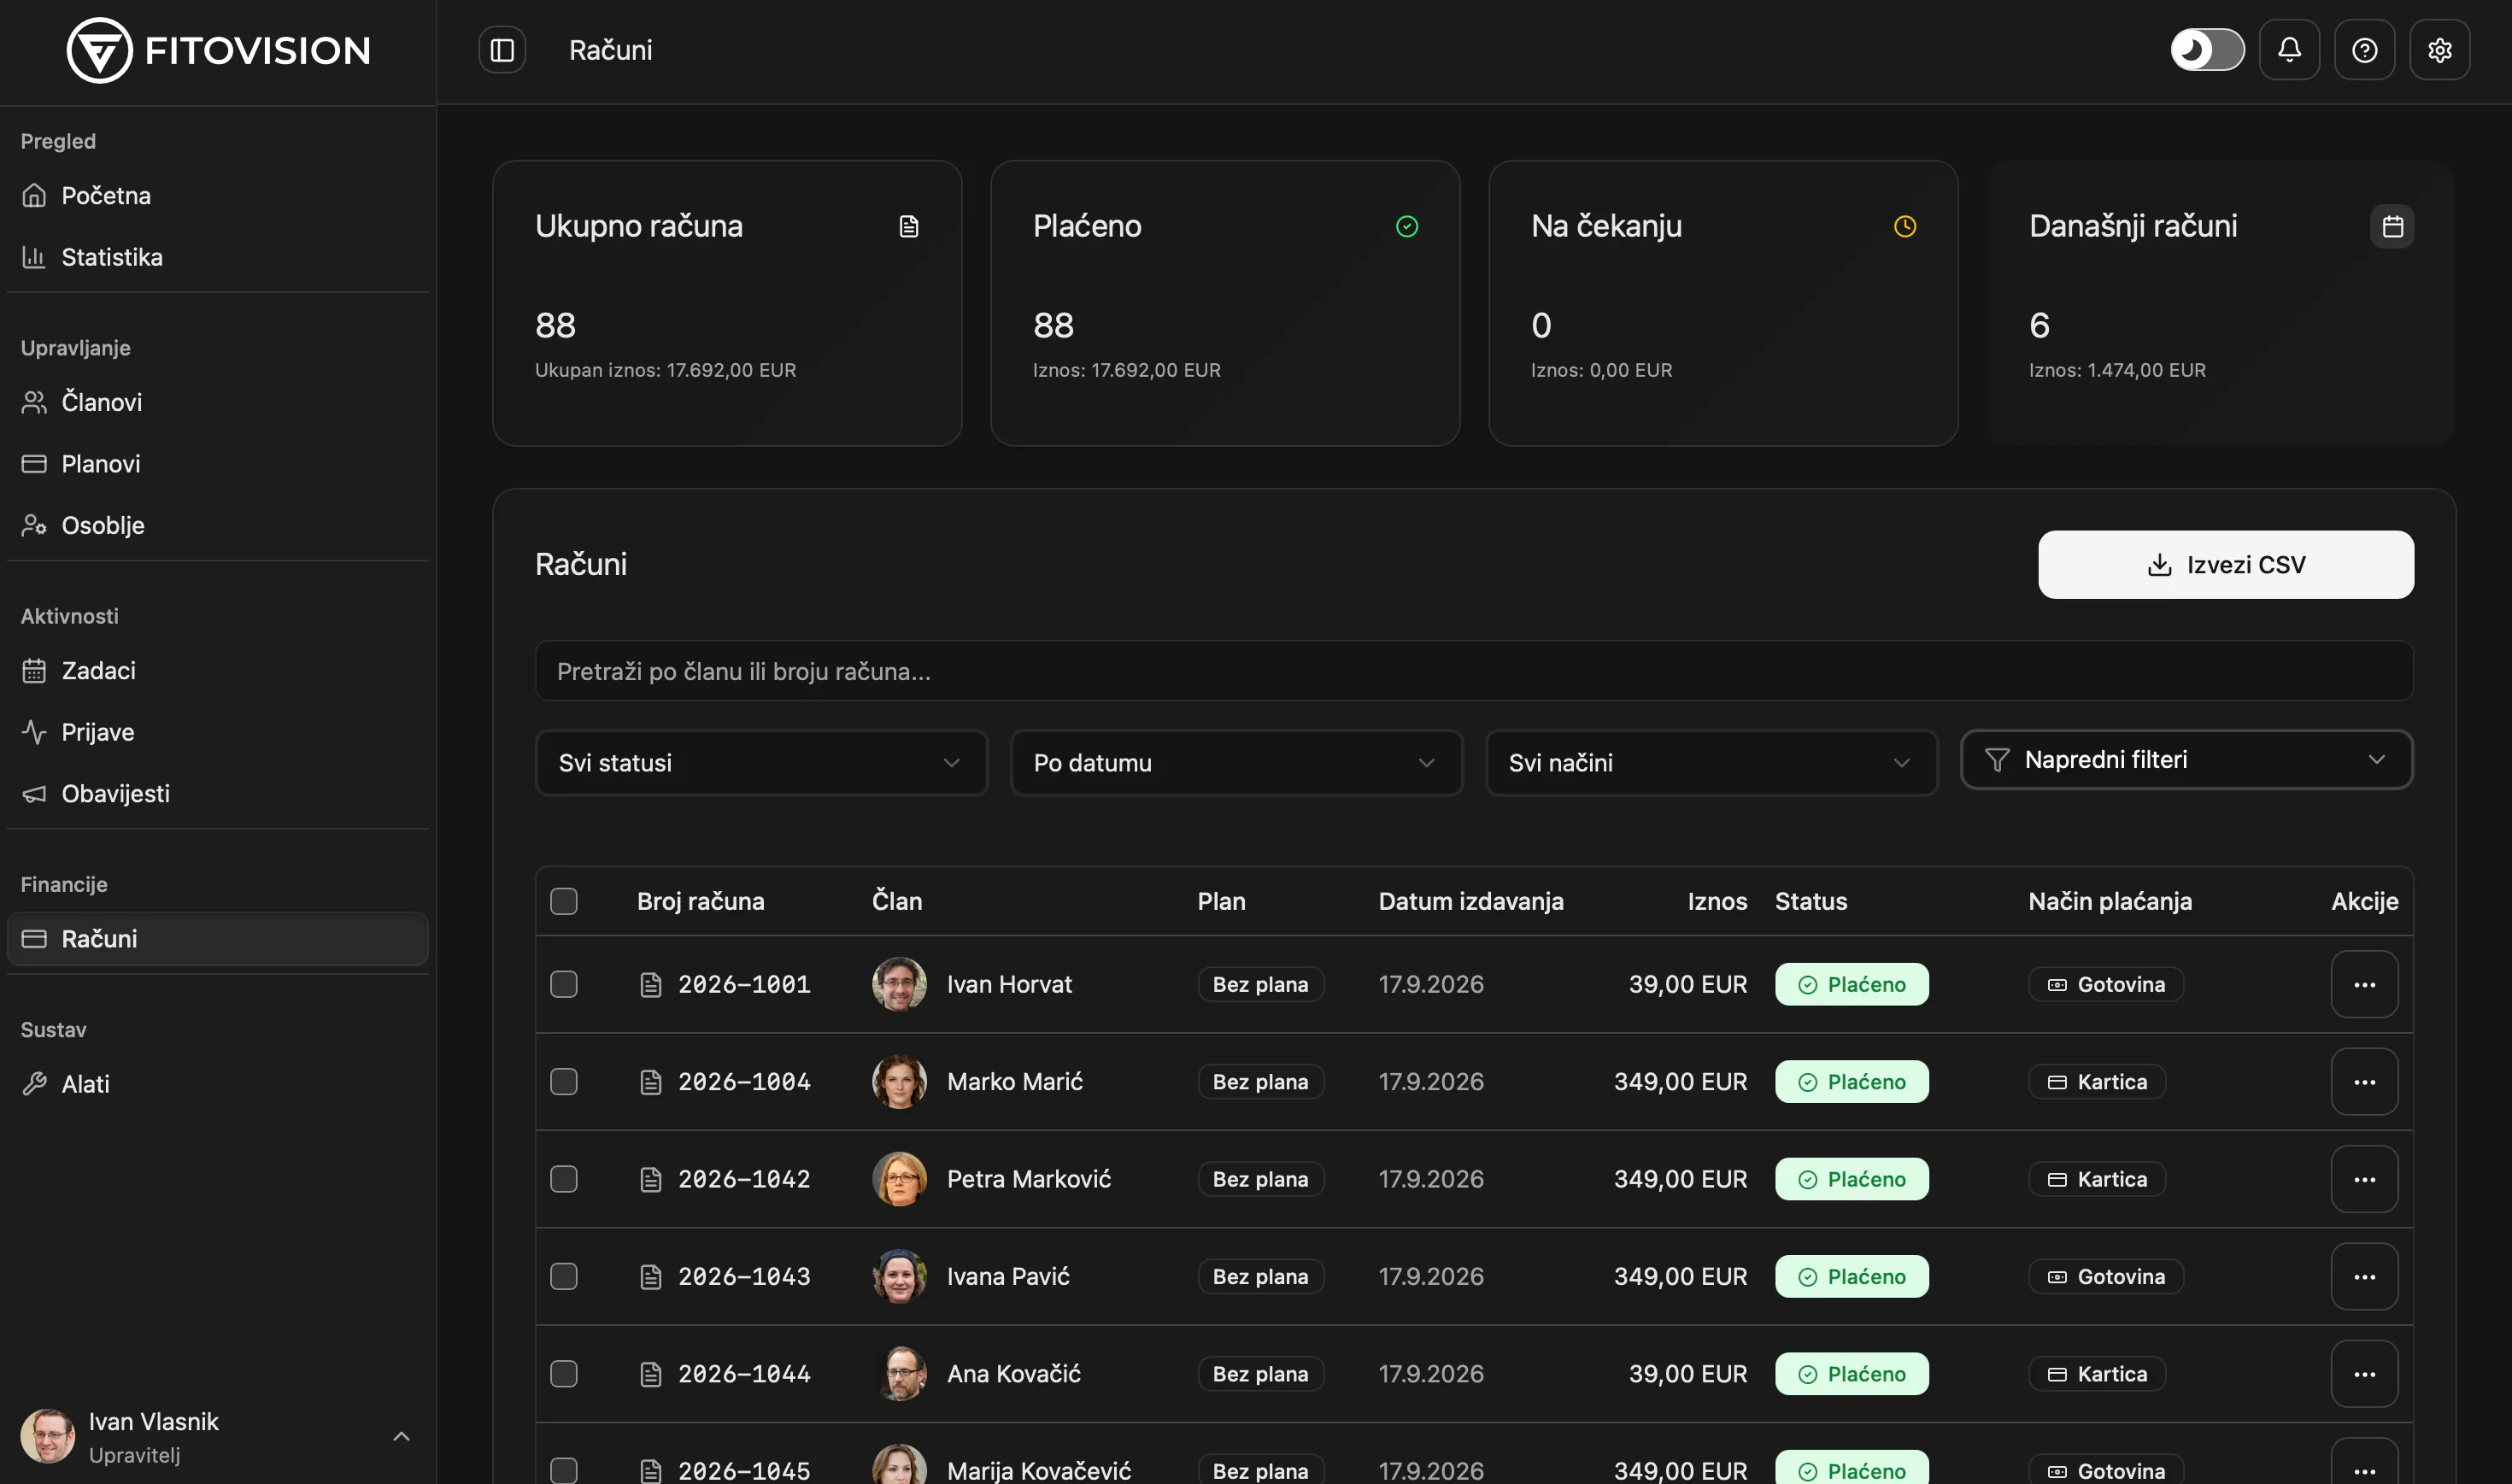The height and width of the screenshot is (1484, 2512).
Task: Open the Po datumu sort dropdown
Action: point(1236,762)
